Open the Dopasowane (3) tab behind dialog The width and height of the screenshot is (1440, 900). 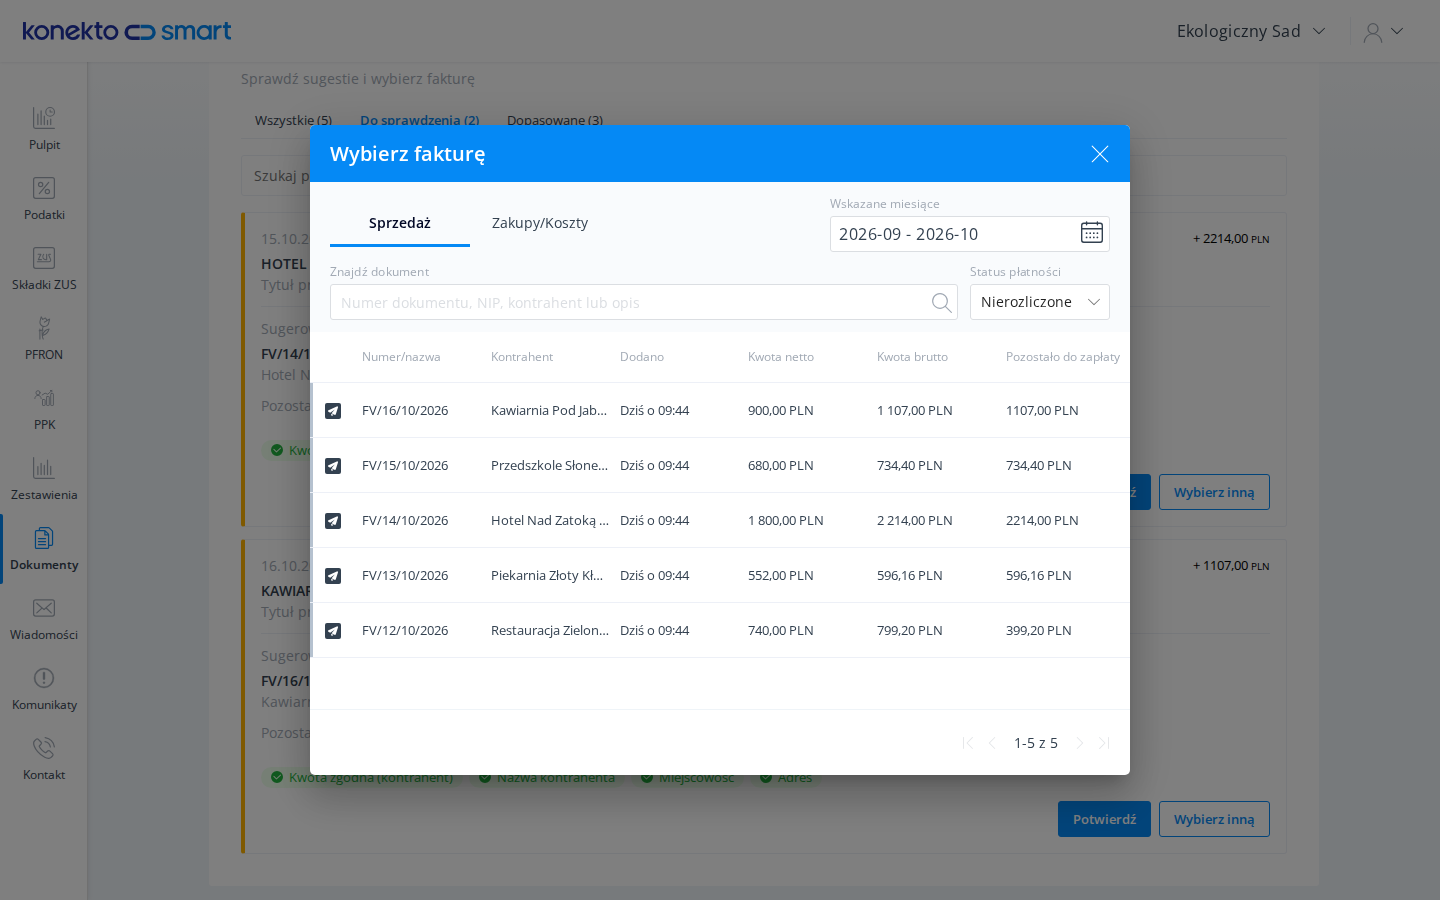[555, 119]
